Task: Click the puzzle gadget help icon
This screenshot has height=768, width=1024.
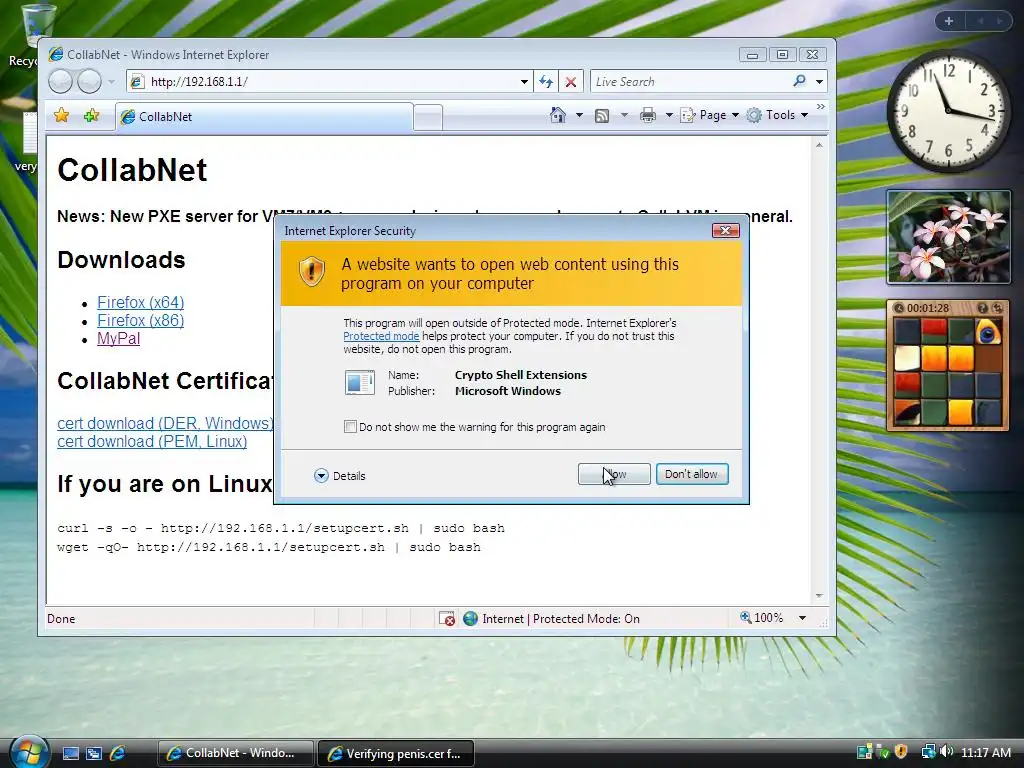Action: (x=982, y=308)
